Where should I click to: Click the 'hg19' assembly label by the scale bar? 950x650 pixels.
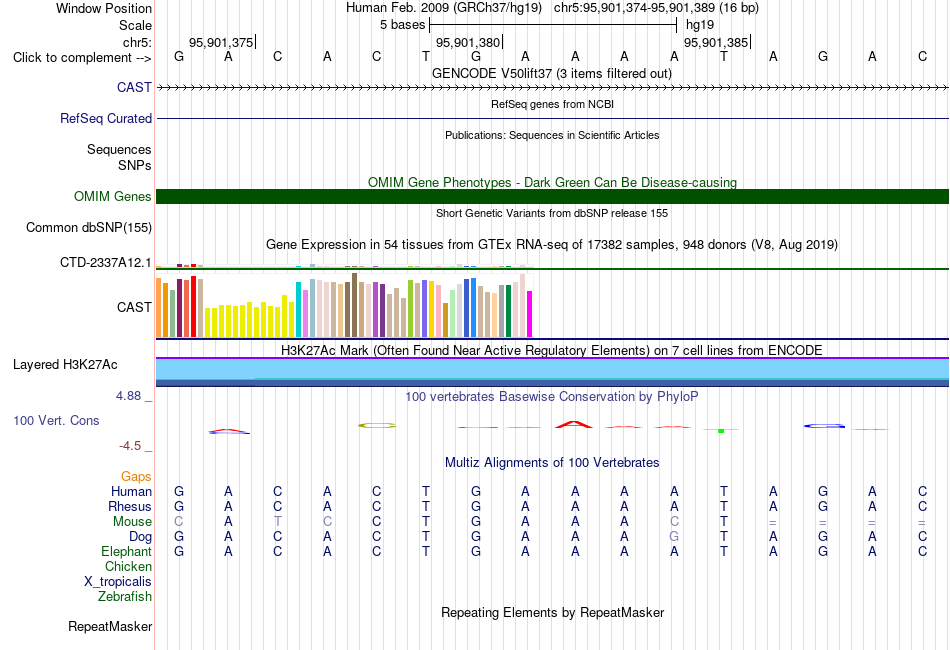point(700,25)
